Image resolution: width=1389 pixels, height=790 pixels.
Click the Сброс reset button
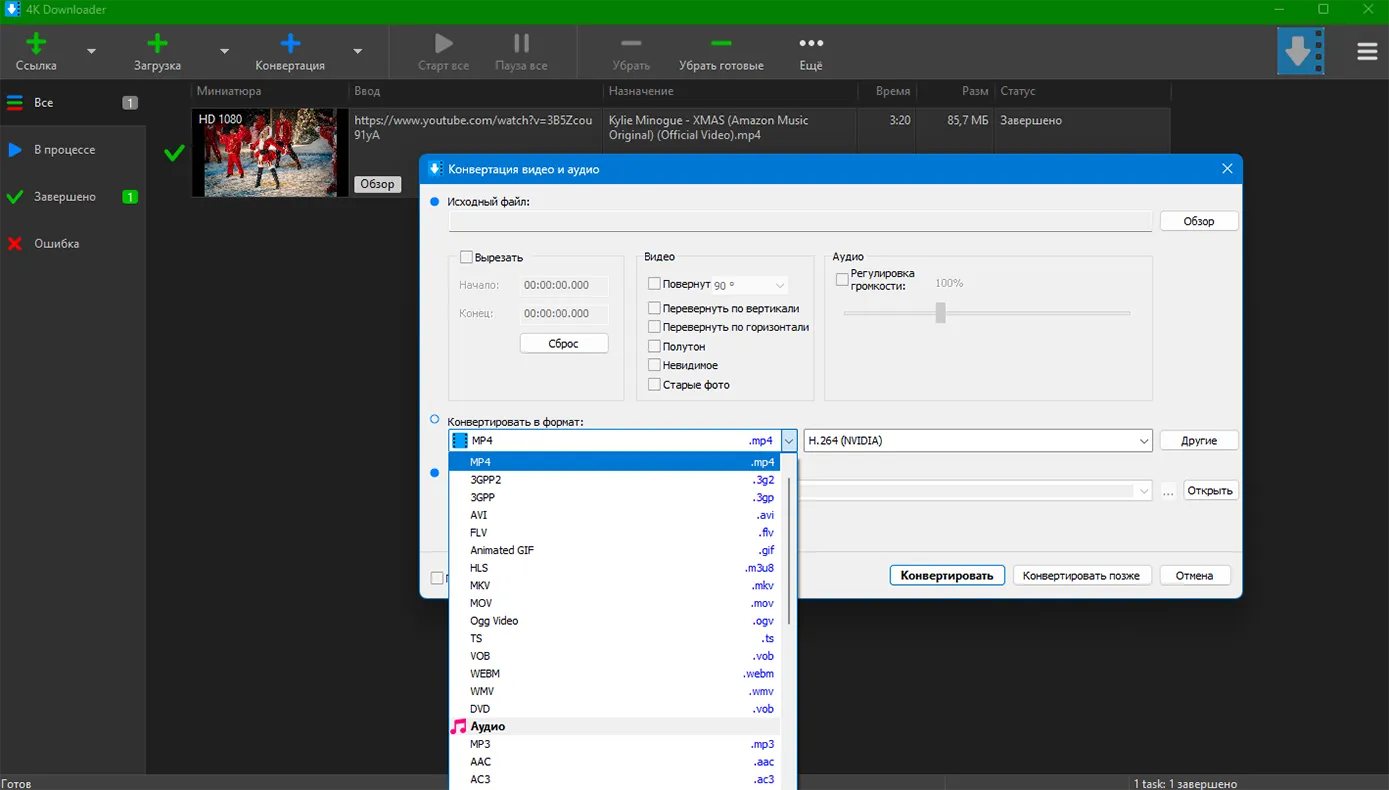click(563, 343)
